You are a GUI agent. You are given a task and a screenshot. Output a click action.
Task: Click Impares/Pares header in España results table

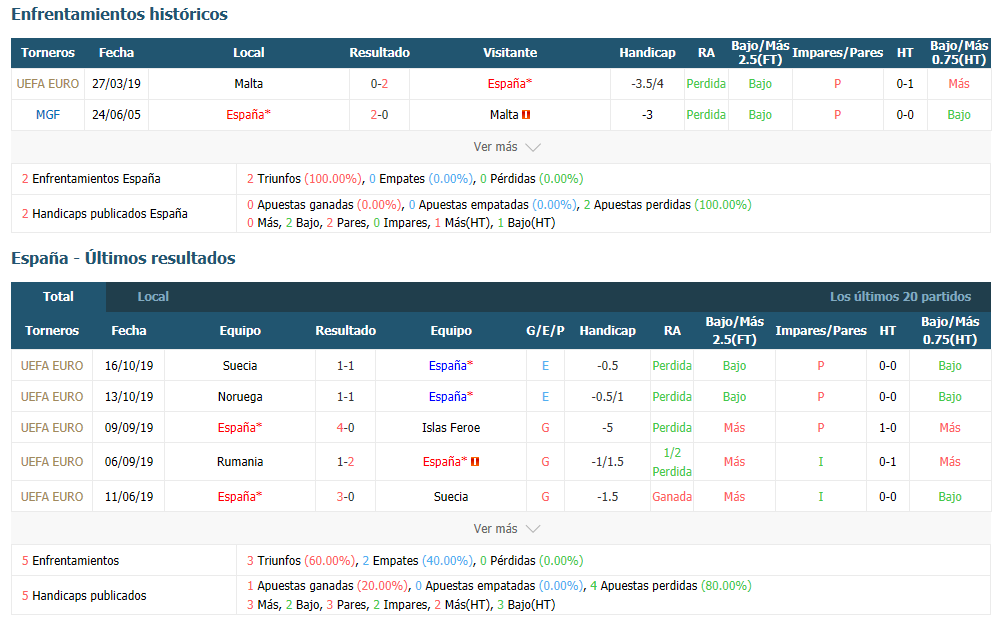coord(821,331)
